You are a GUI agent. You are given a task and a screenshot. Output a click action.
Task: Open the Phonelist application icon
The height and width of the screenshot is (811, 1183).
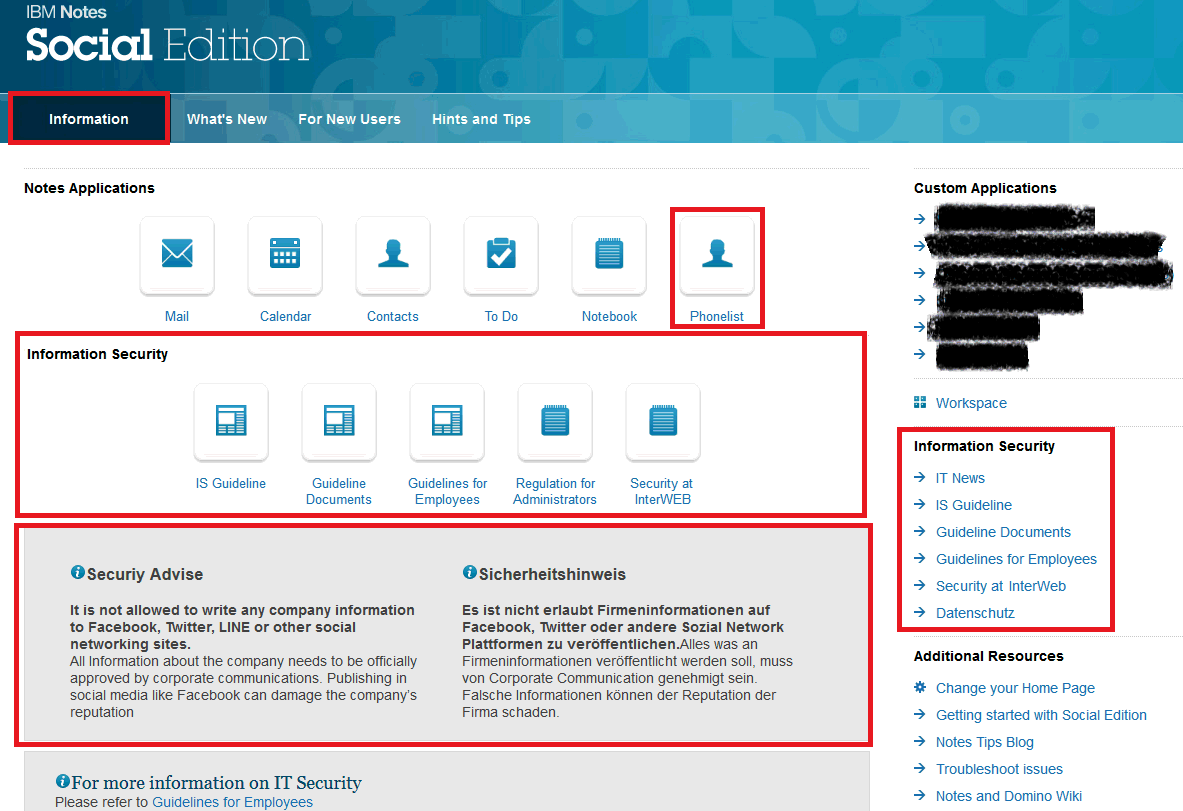pos(717,256)
